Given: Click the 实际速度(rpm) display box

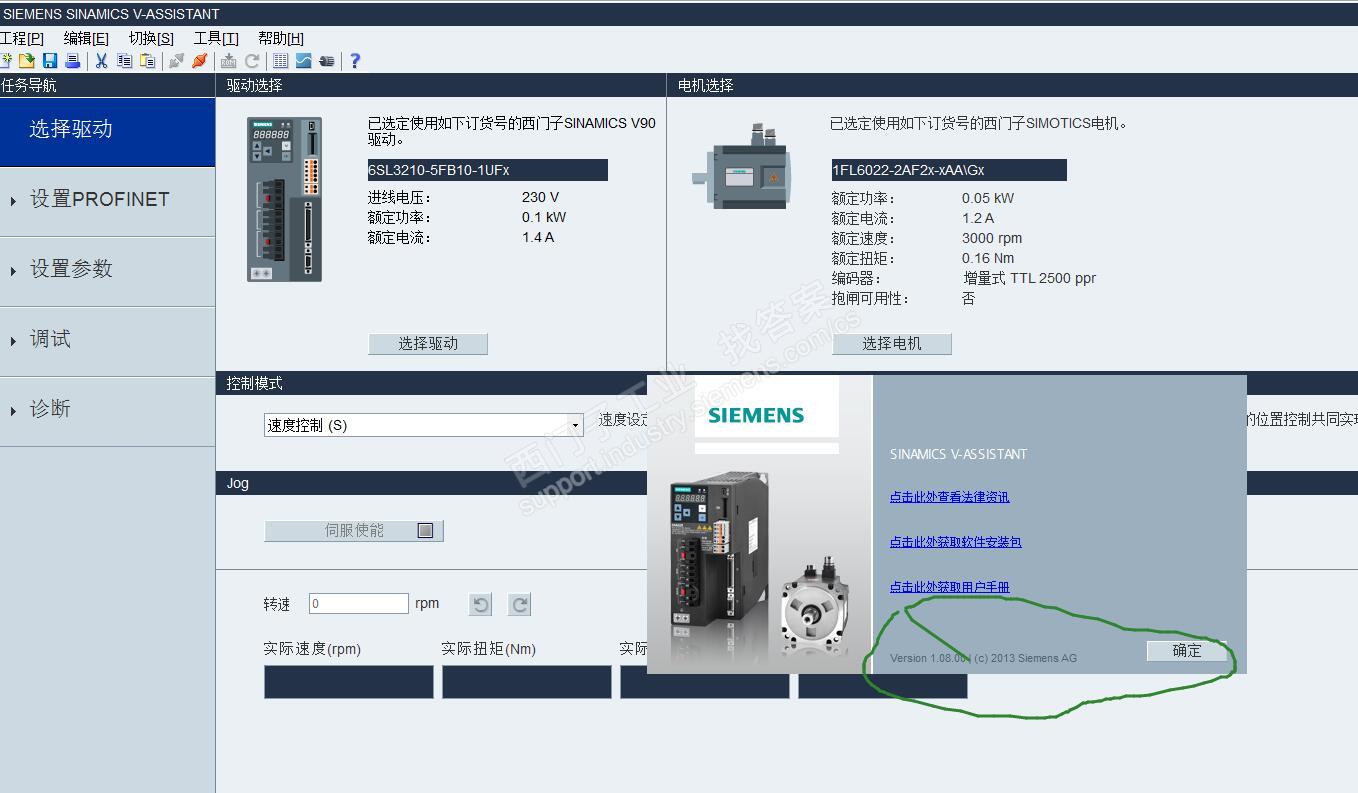Looking at the screenshot, I should [x=349, y=682].
